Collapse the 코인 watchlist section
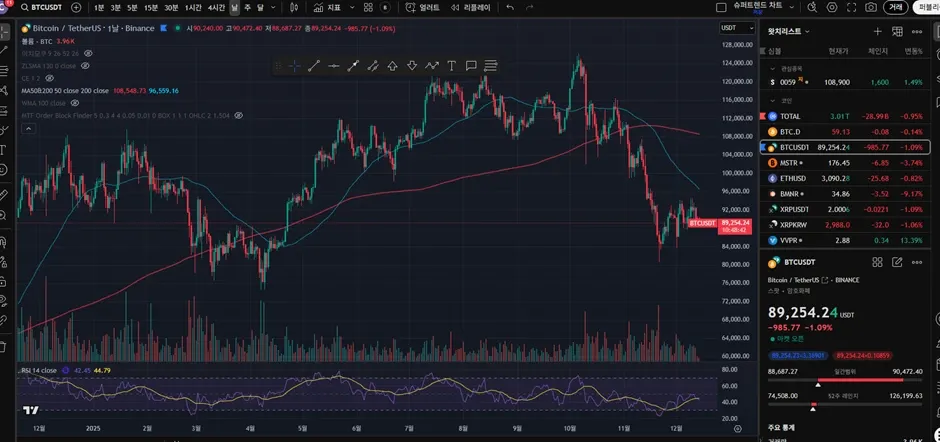Viewport: 940px width, 442px height. (772, 101)
